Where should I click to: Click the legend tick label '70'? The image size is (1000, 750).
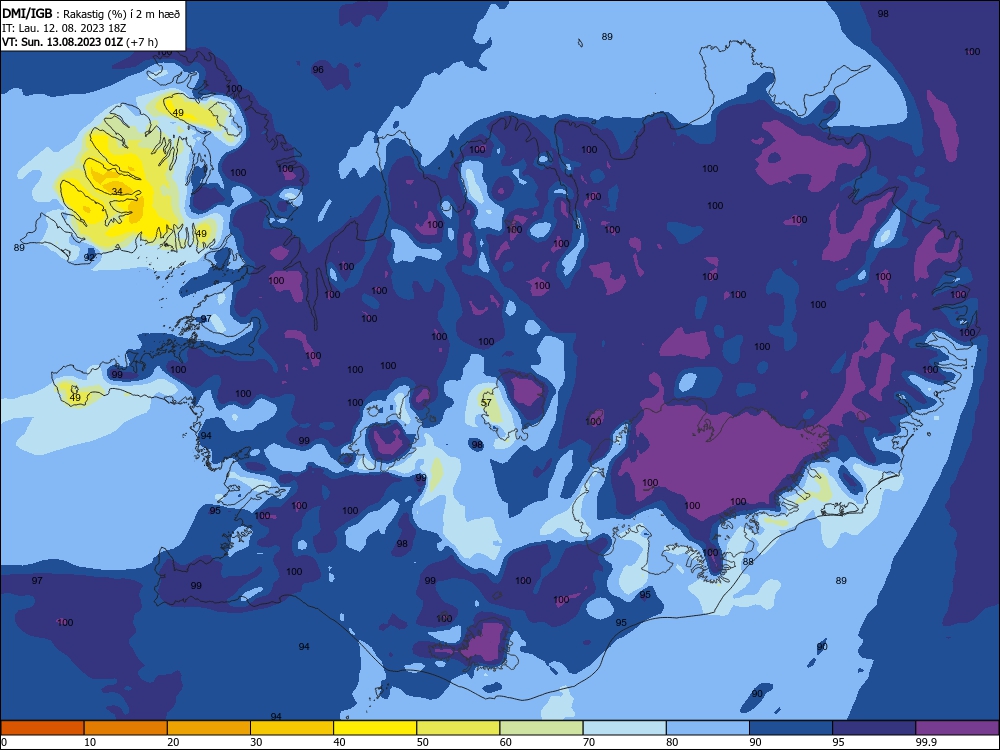point(589,742)
